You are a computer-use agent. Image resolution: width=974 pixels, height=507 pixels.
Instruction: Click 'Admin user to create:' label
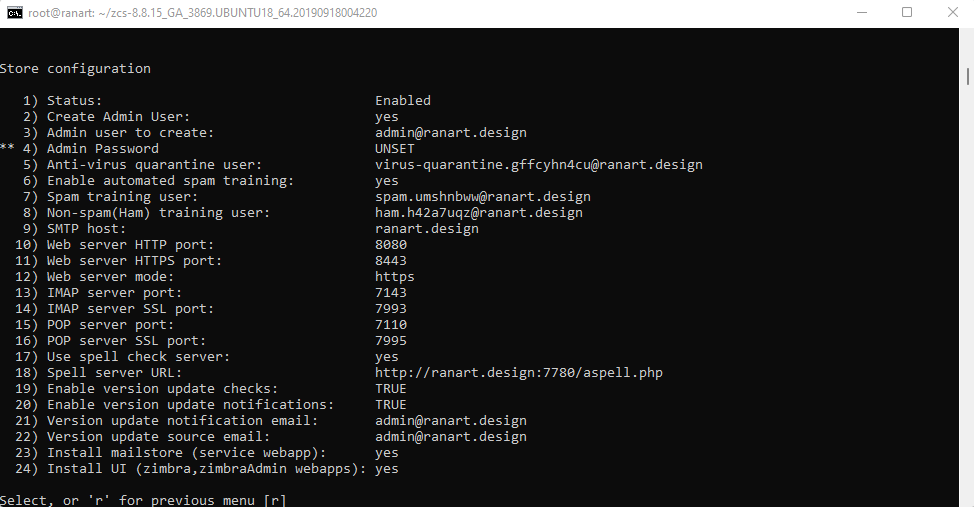(x=130, y=133)
